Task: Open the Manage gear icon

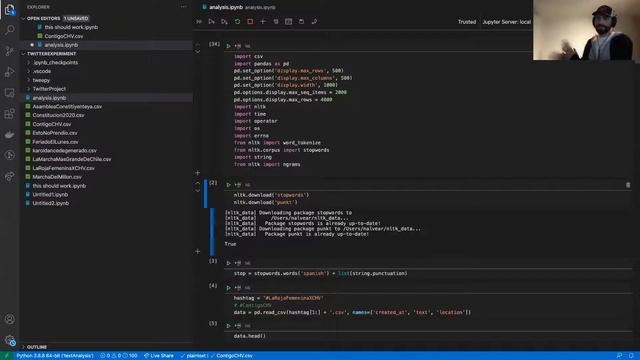Action: tap(9, 340)
